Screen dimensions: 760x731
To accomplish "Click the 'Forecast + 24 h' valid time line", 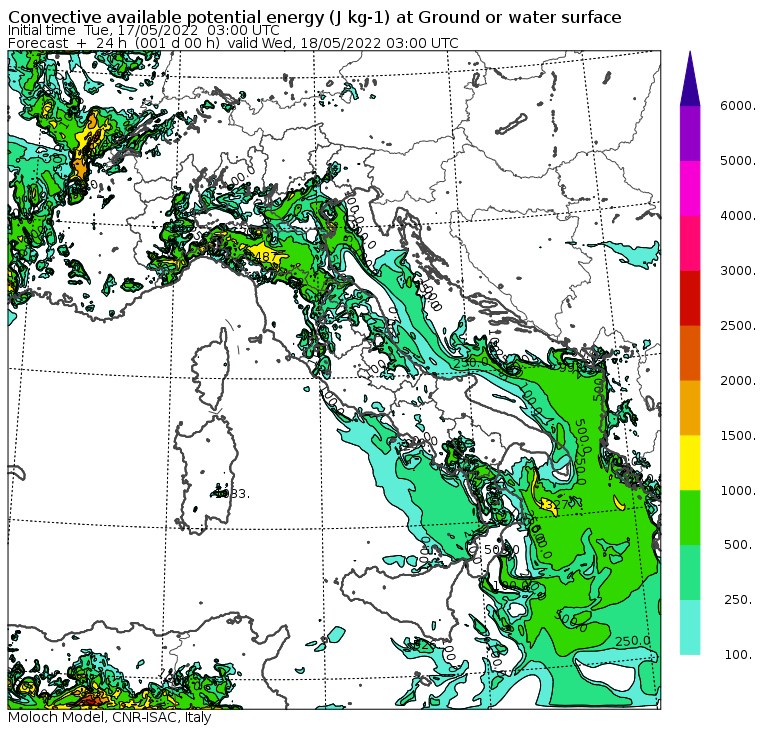I will [233, 43].
